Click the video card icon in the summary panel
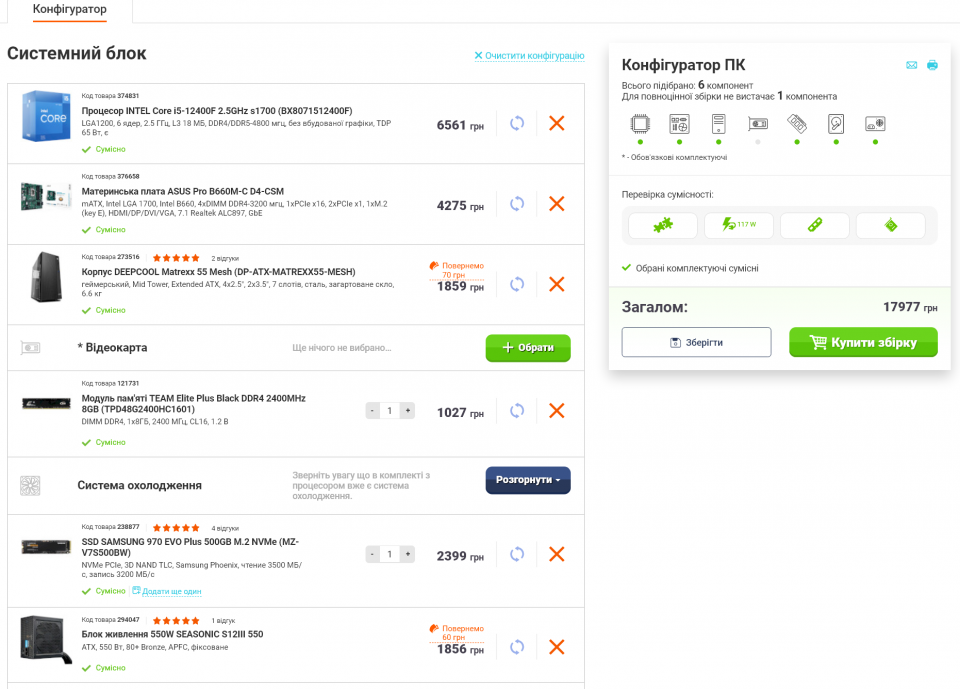This screenshot has width=960, height=689. (757, 124)
